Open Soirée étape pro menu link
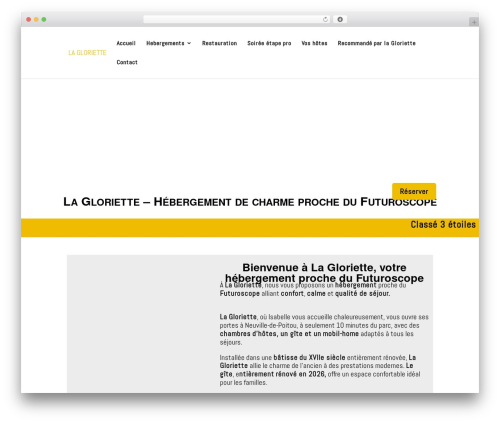The image size is (500, 423). coord(269,43)
